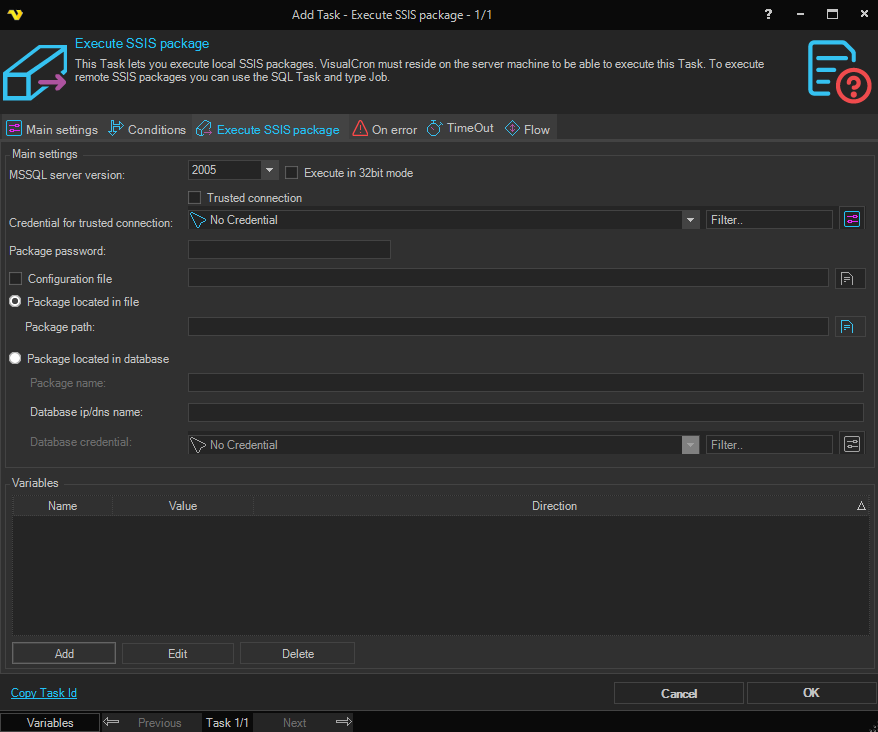
Task: Click the Add variable button
Action: (64, 654)
